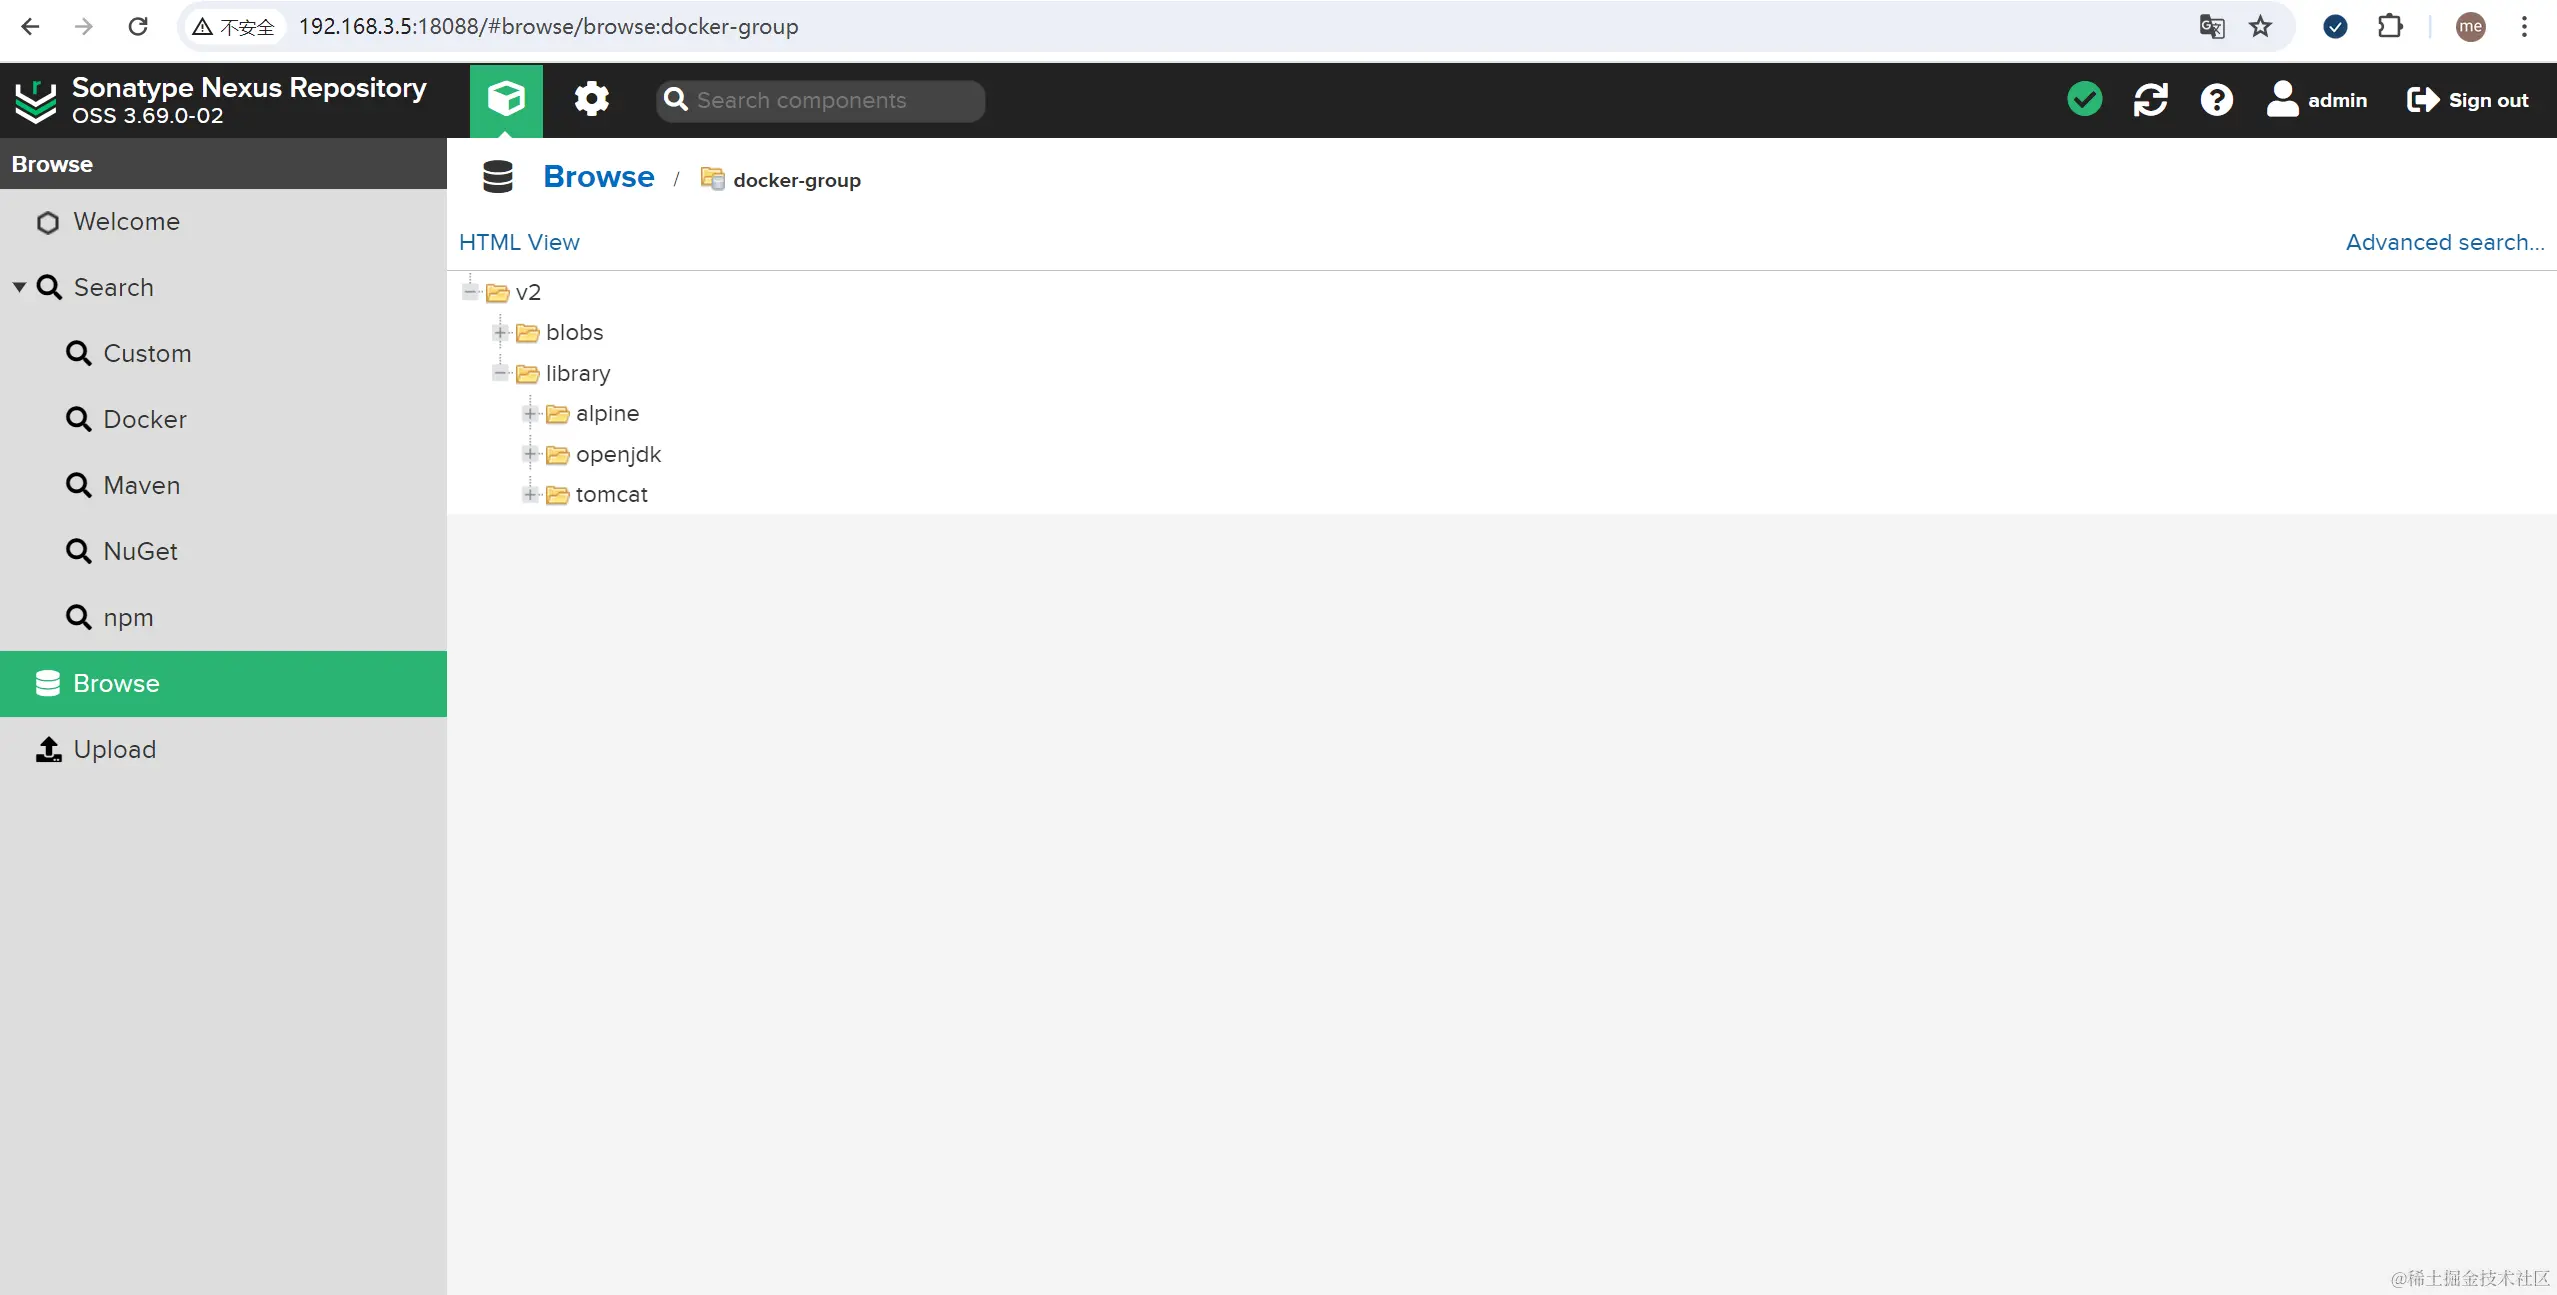
Task: Expand the alpine folder node
Action: pyautogui.click(x=531, y=414)
